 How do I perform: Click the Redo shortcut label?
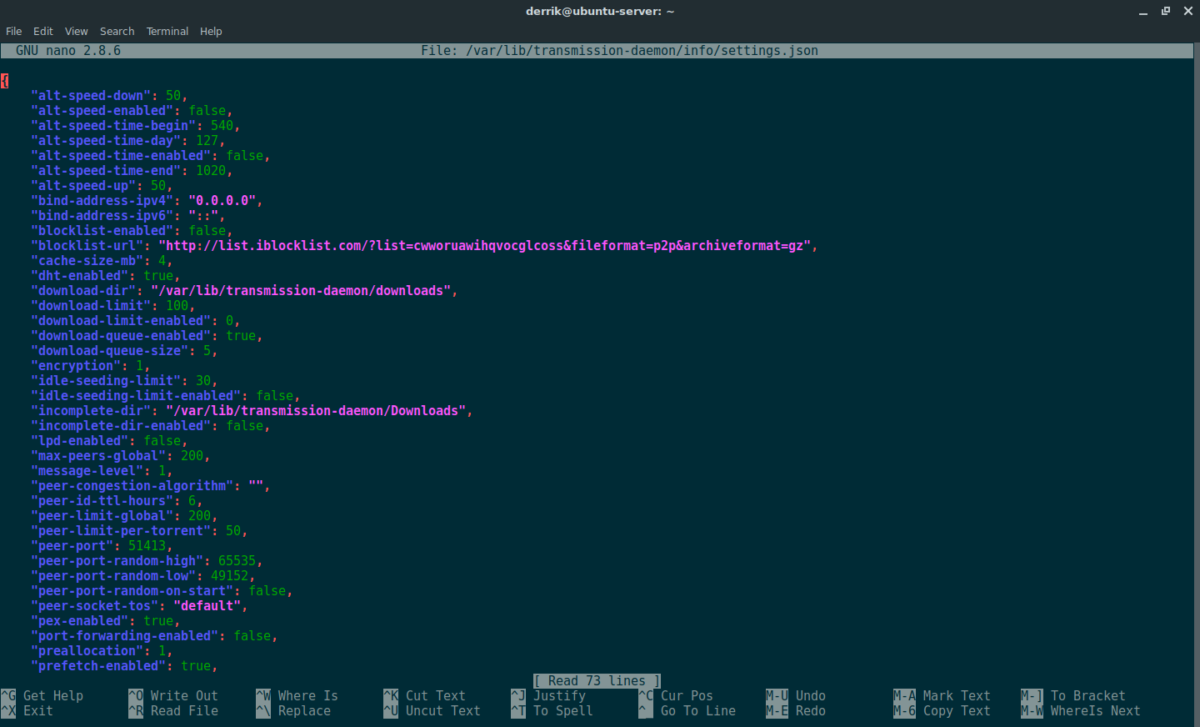coord(811,711)
